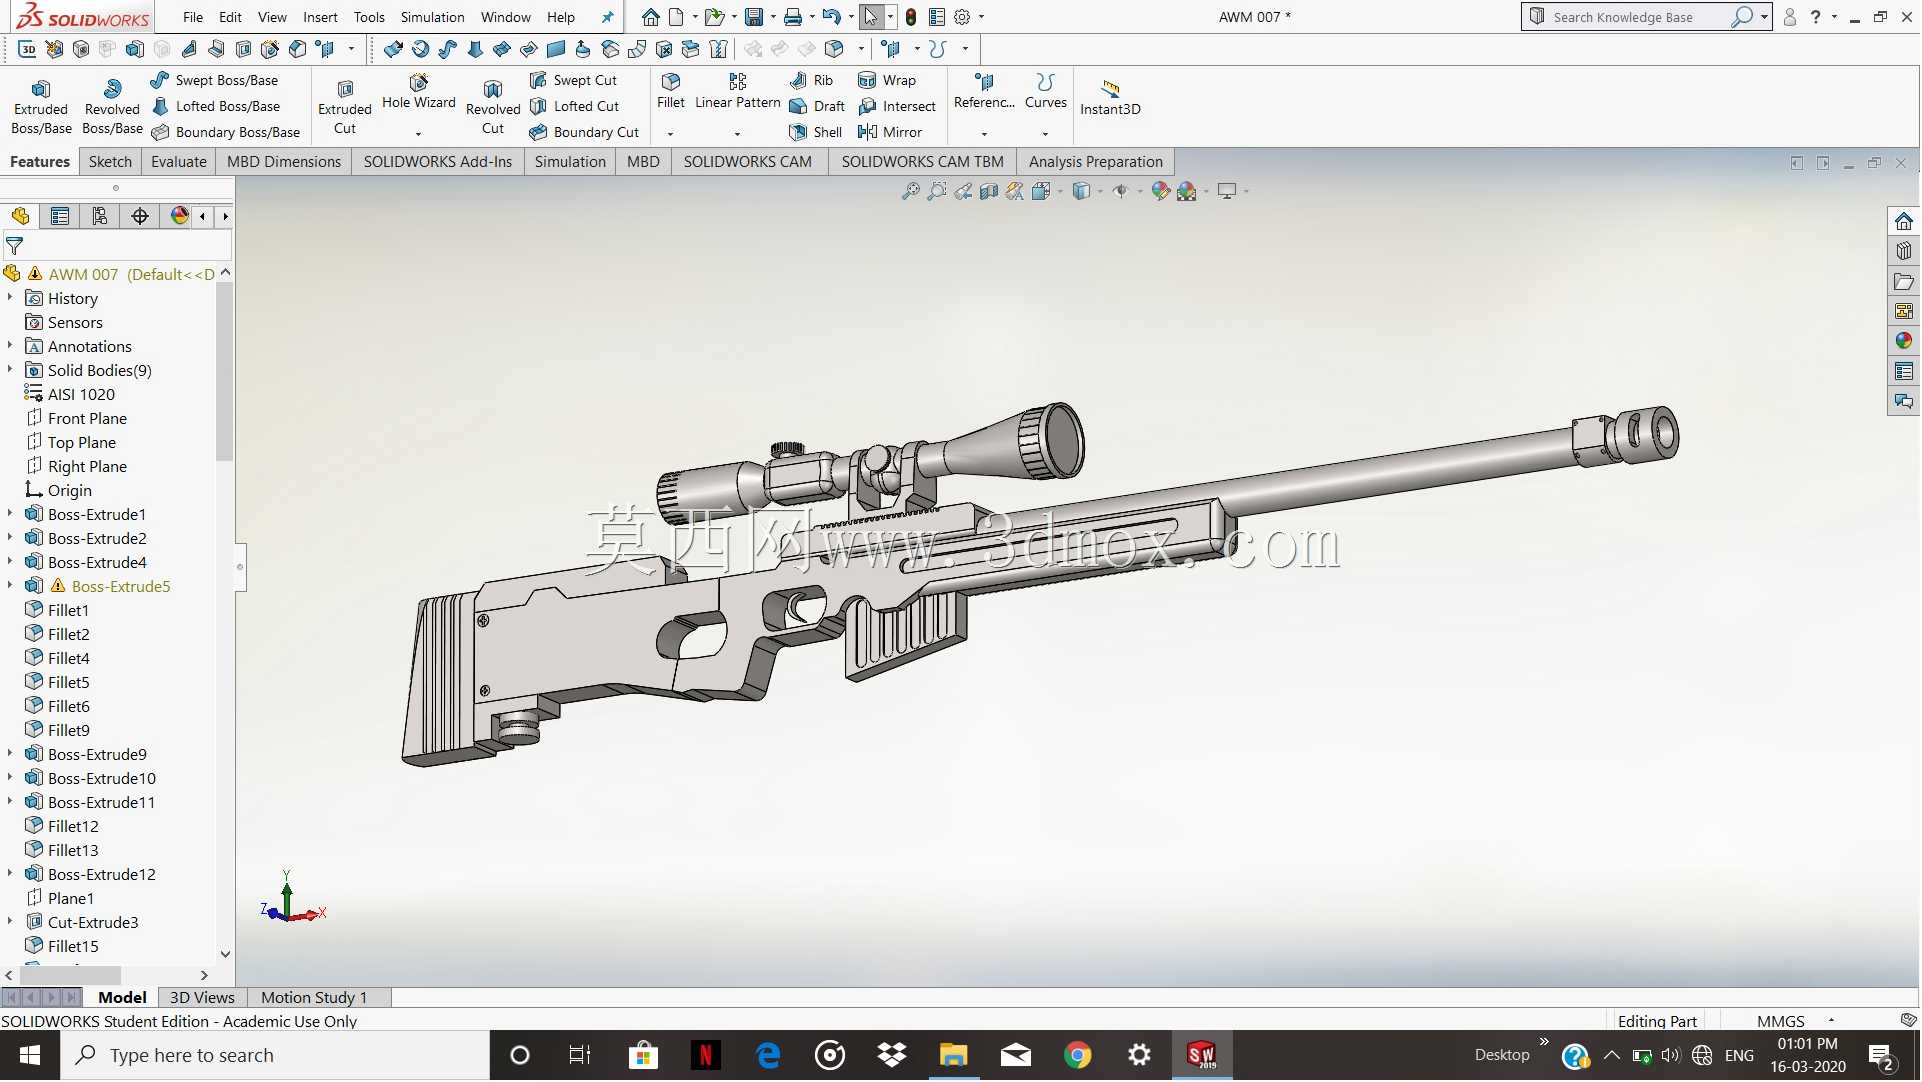Image resolution: width=1922 pixels, height=1082 pixels.
Task: Switch to the Sketch tab
Action: coord(110,162)
